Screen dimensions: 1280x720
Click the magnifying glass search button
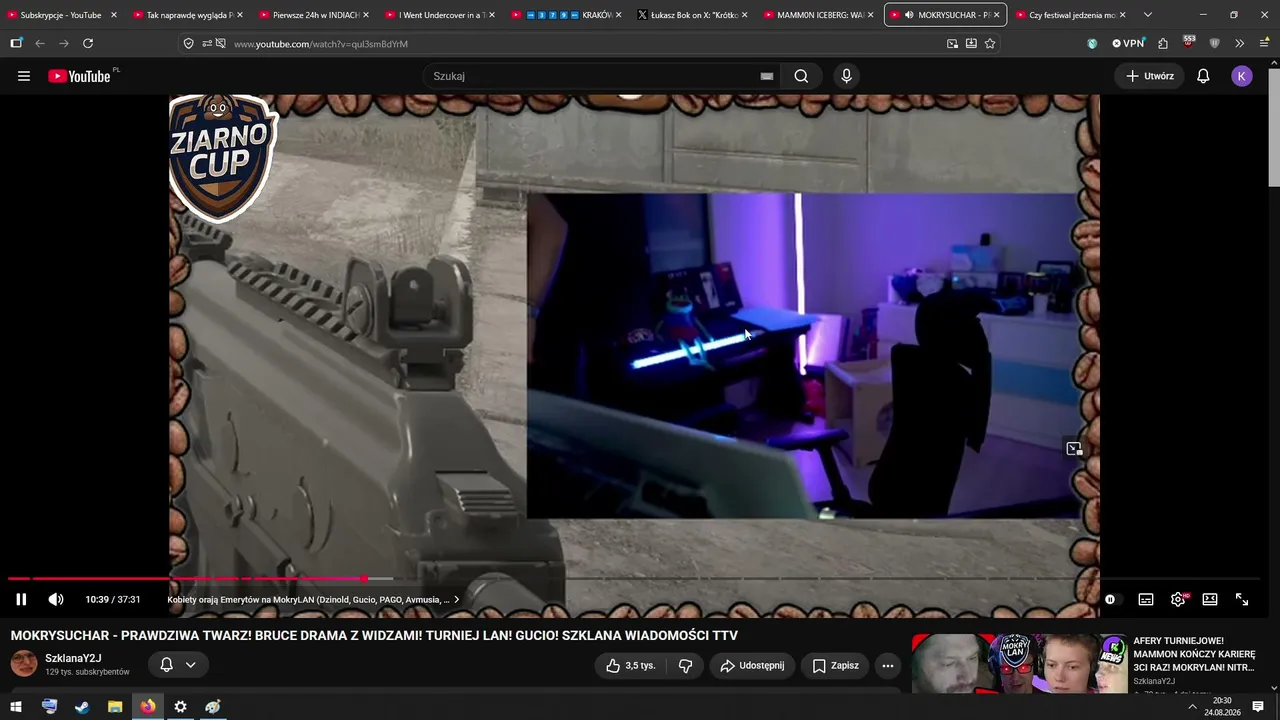point(801,76)
